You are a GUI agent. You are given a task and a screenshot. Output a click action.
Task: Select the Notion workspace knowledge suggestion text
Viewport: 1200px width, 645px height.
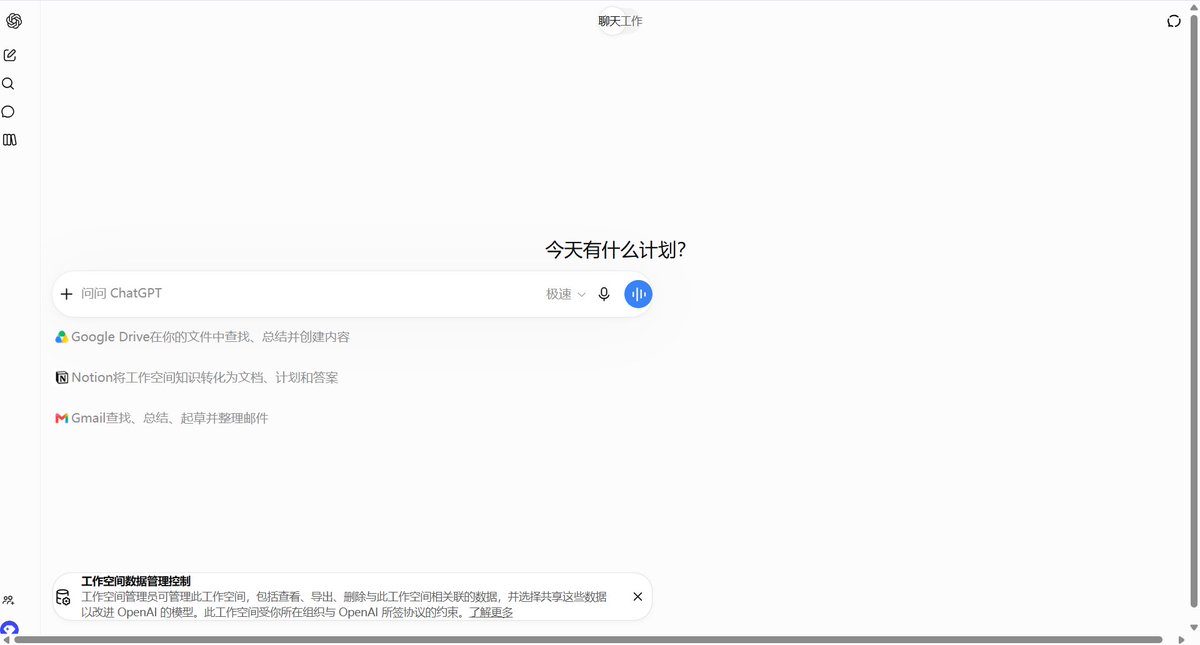(x=205, y=378)
